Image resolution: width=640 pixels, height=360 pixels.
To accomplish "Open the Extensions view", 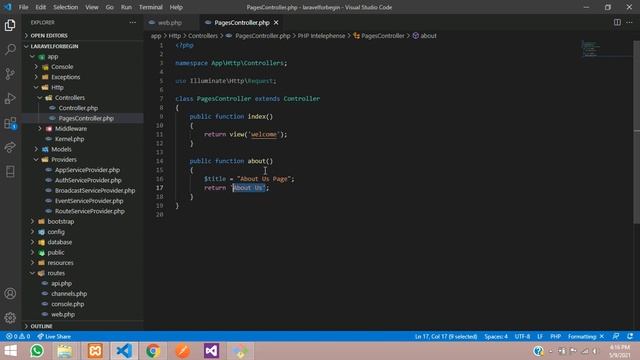I will pos(10,123).
